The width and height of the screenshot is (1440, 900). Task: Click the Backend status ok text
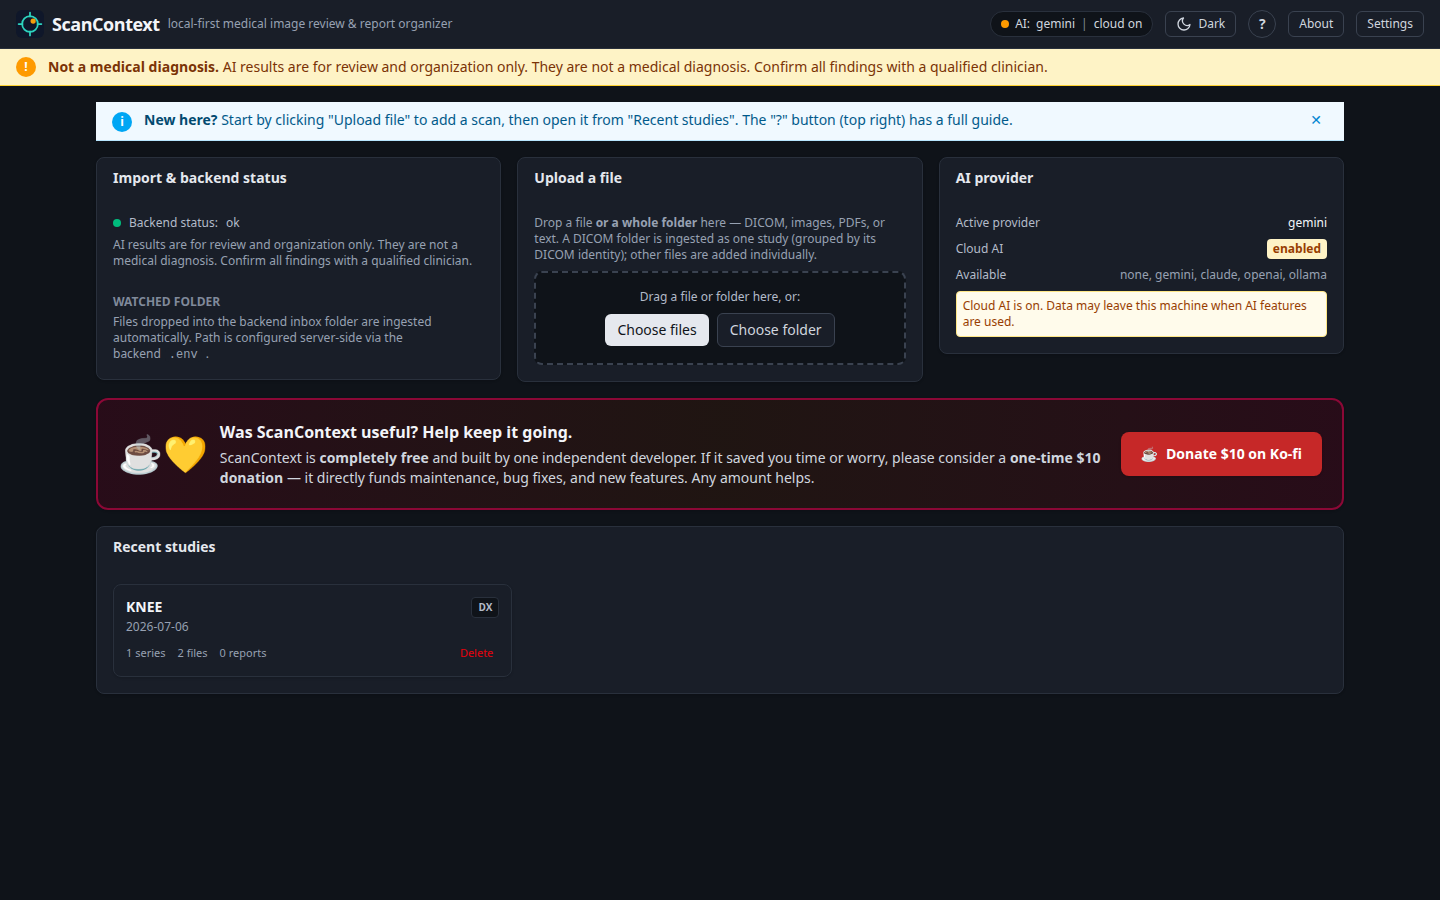[184, 223]
